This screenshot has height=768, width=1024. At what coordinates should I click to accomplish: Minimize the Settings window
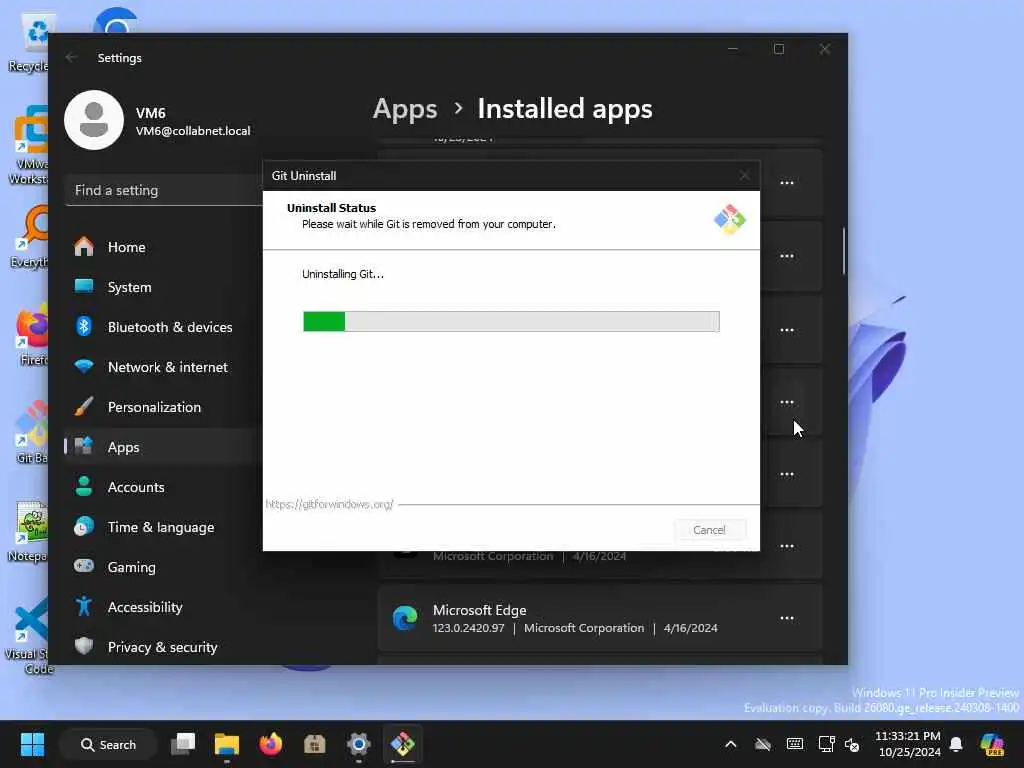click(x=733, y=49)
